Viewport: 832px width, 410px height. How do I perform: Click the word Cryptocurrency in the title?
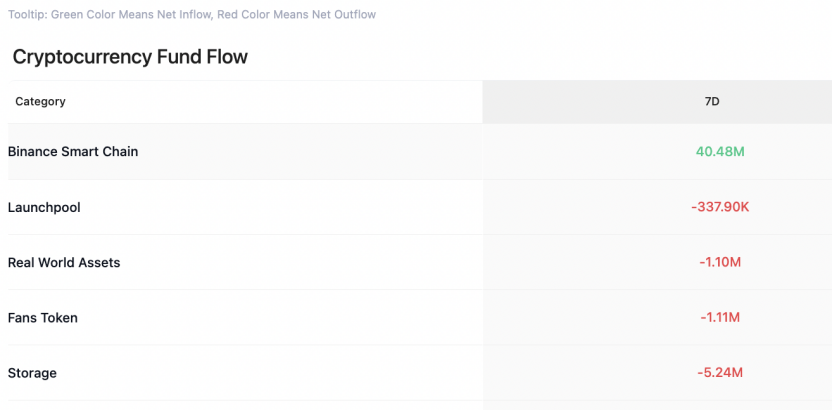tap(82, 57)
